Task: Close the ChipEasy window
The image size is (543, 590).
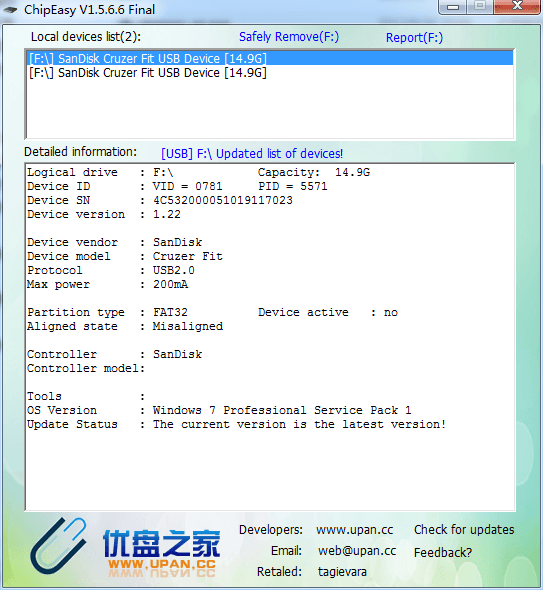Action: point(517,7)
